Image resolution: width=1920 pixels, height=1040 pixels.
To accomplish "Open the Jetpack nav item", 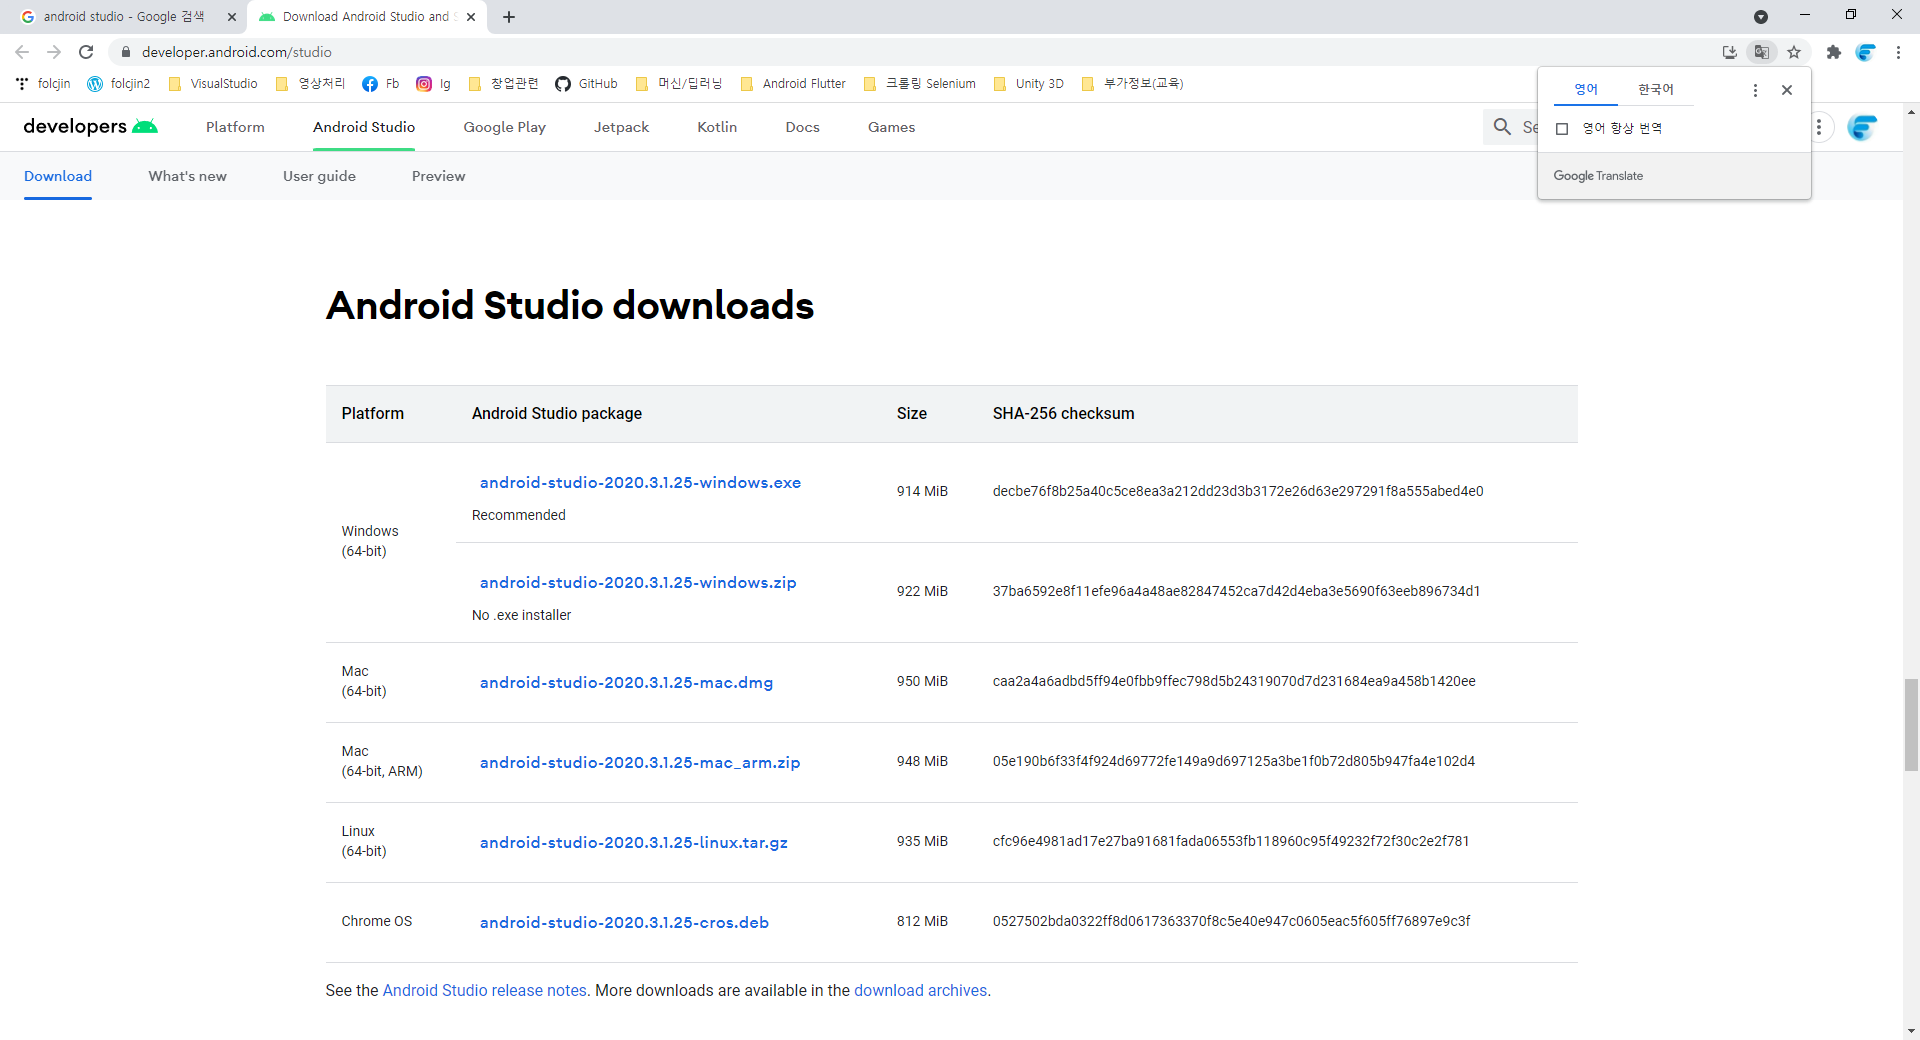I will pos(621,127).
